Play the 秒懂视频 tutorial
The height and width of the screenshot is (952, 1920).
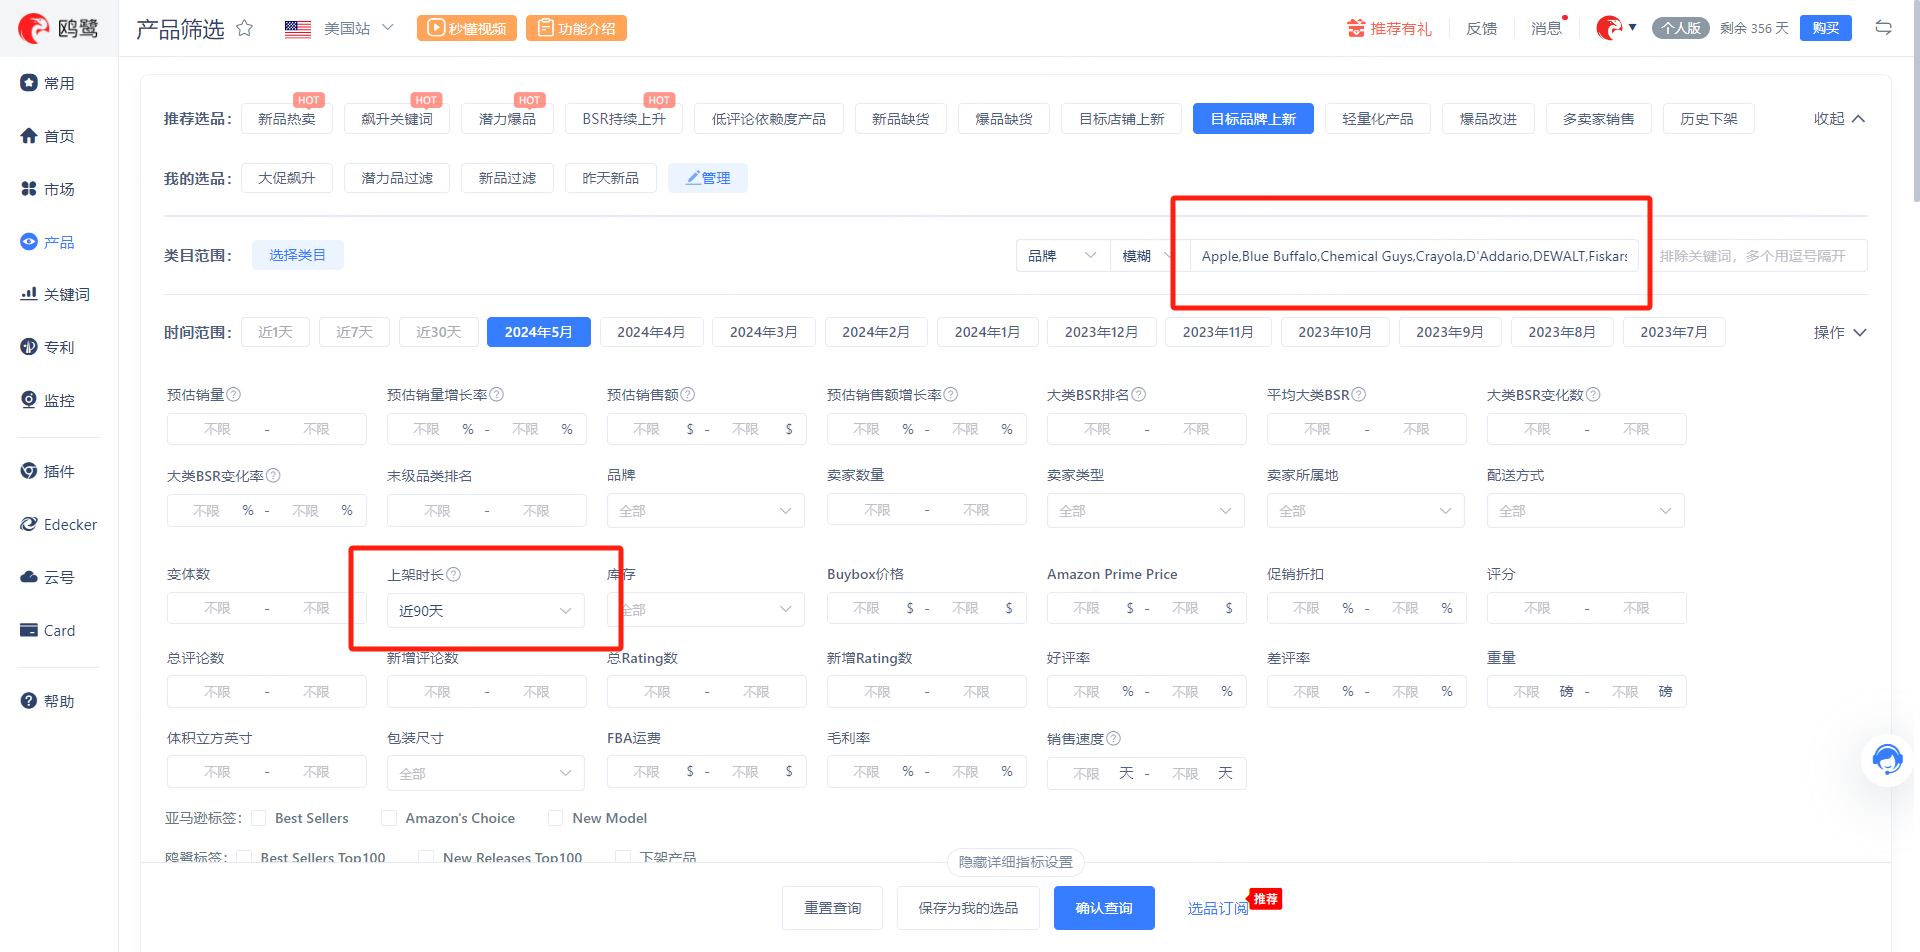click(467, 28)
